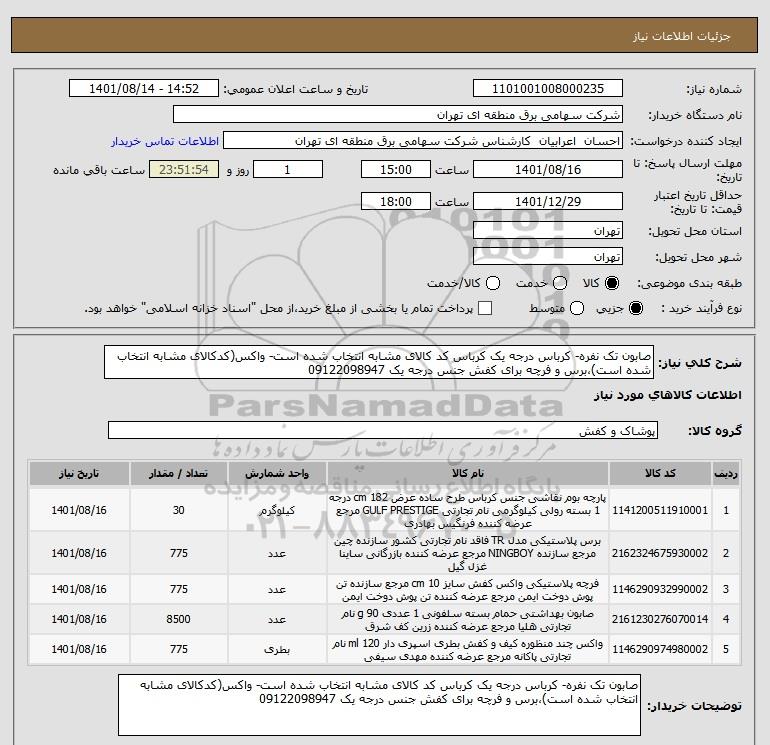Click the کد کالا column header
The height and width of the screenshot is (745, 770).
coord(660,474)
